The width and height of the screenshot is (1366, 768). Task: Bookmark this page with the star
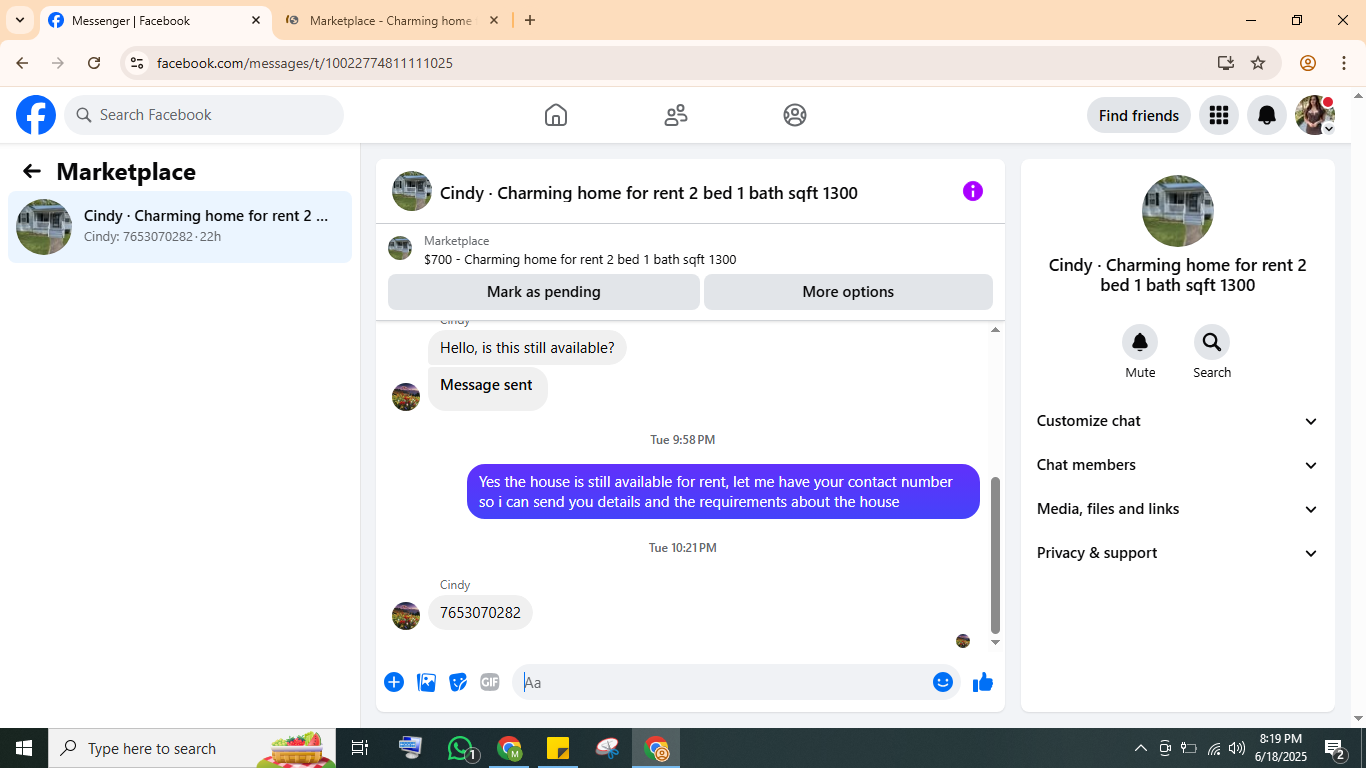point(1258,63)
